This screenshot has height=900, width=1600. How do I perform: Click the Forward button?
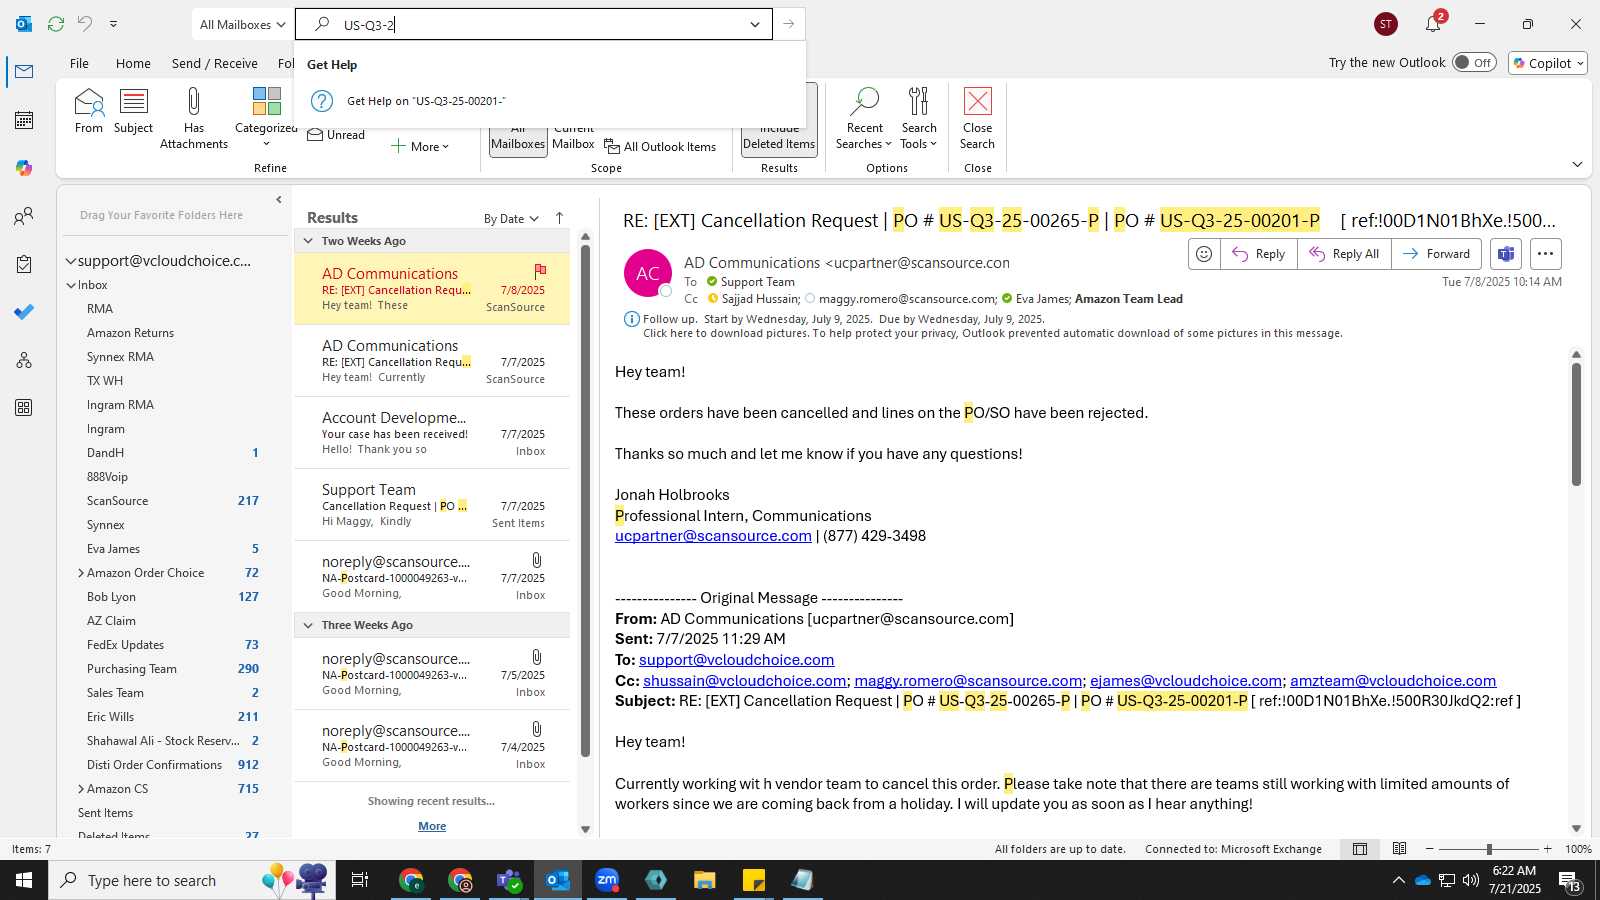pos(1437,254)
